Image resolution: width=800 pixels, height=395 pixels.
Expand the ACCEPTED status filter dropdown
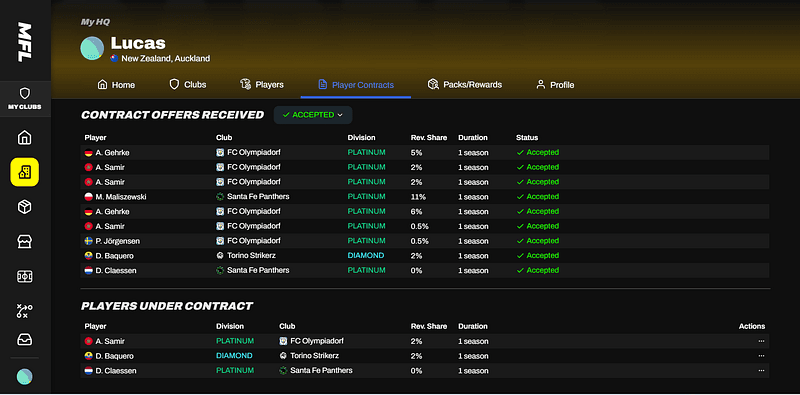(x=313, y=115)
